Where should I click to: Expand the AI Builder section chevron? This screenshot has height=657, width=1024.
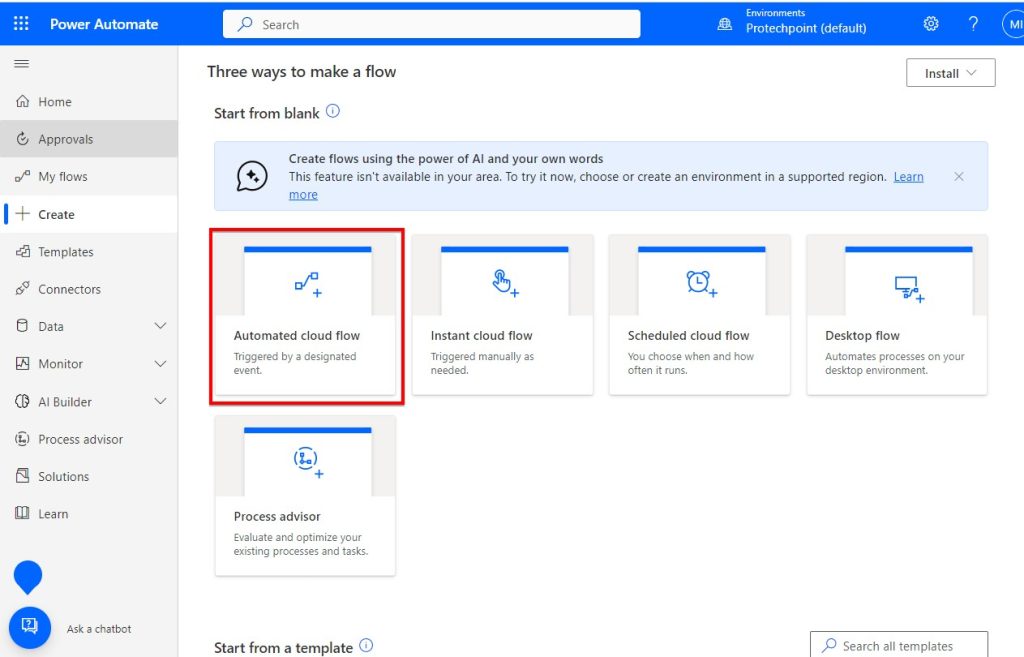click(160, 401)
